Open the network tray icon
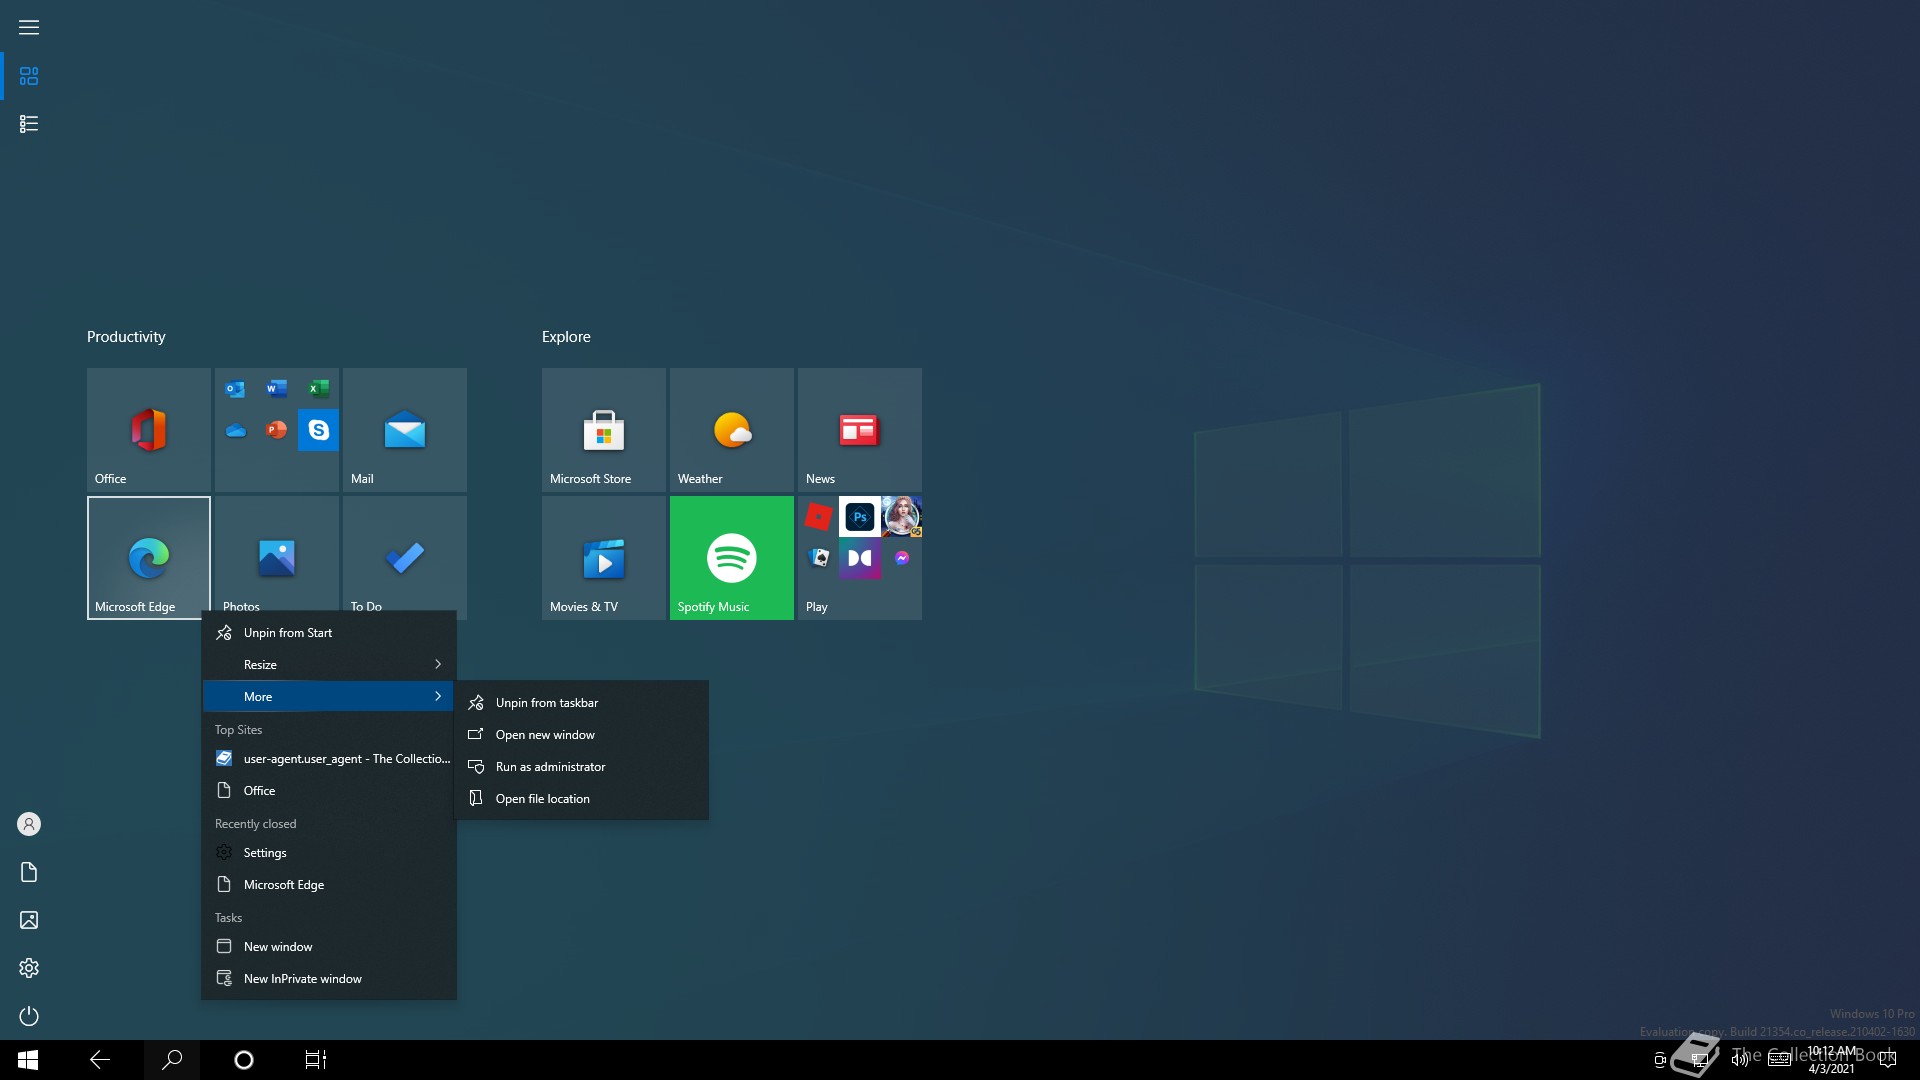The image size is (1920, 1080). [1700, 1060]
